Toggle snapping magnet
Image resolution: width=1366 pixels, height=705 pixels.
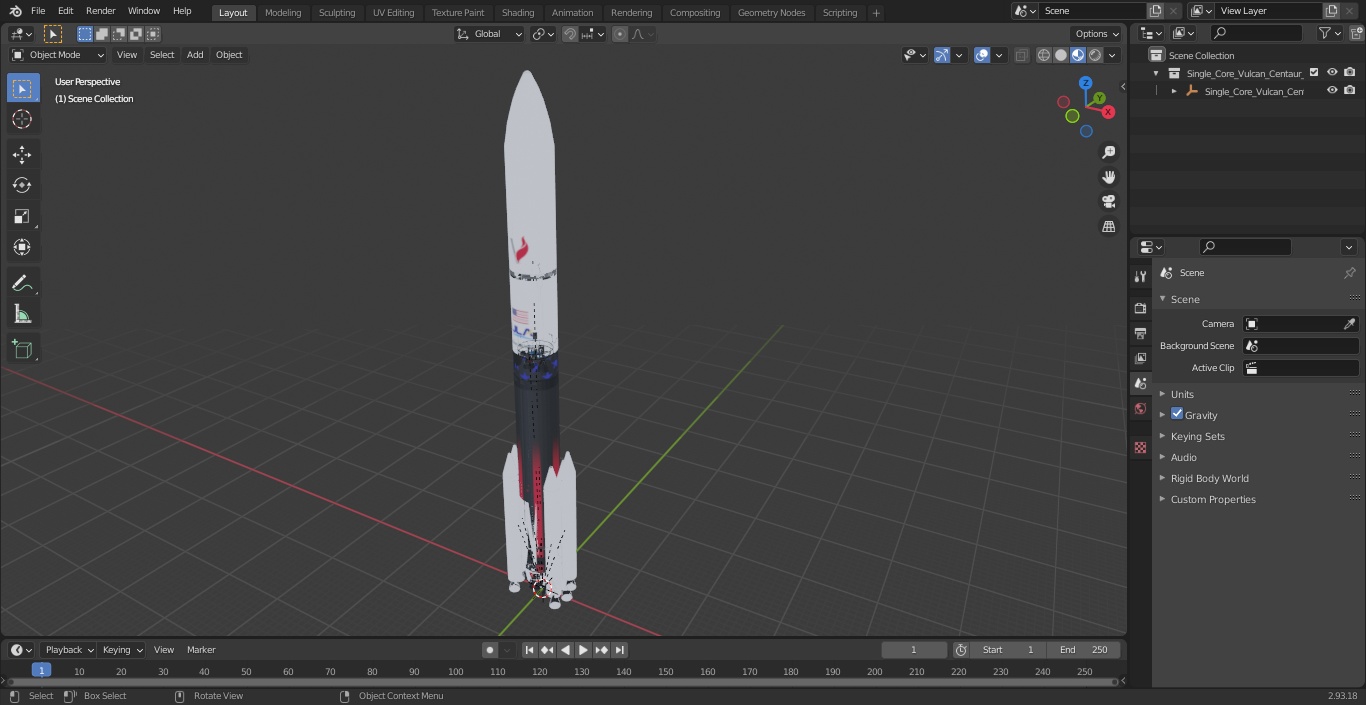click(570, 34)
